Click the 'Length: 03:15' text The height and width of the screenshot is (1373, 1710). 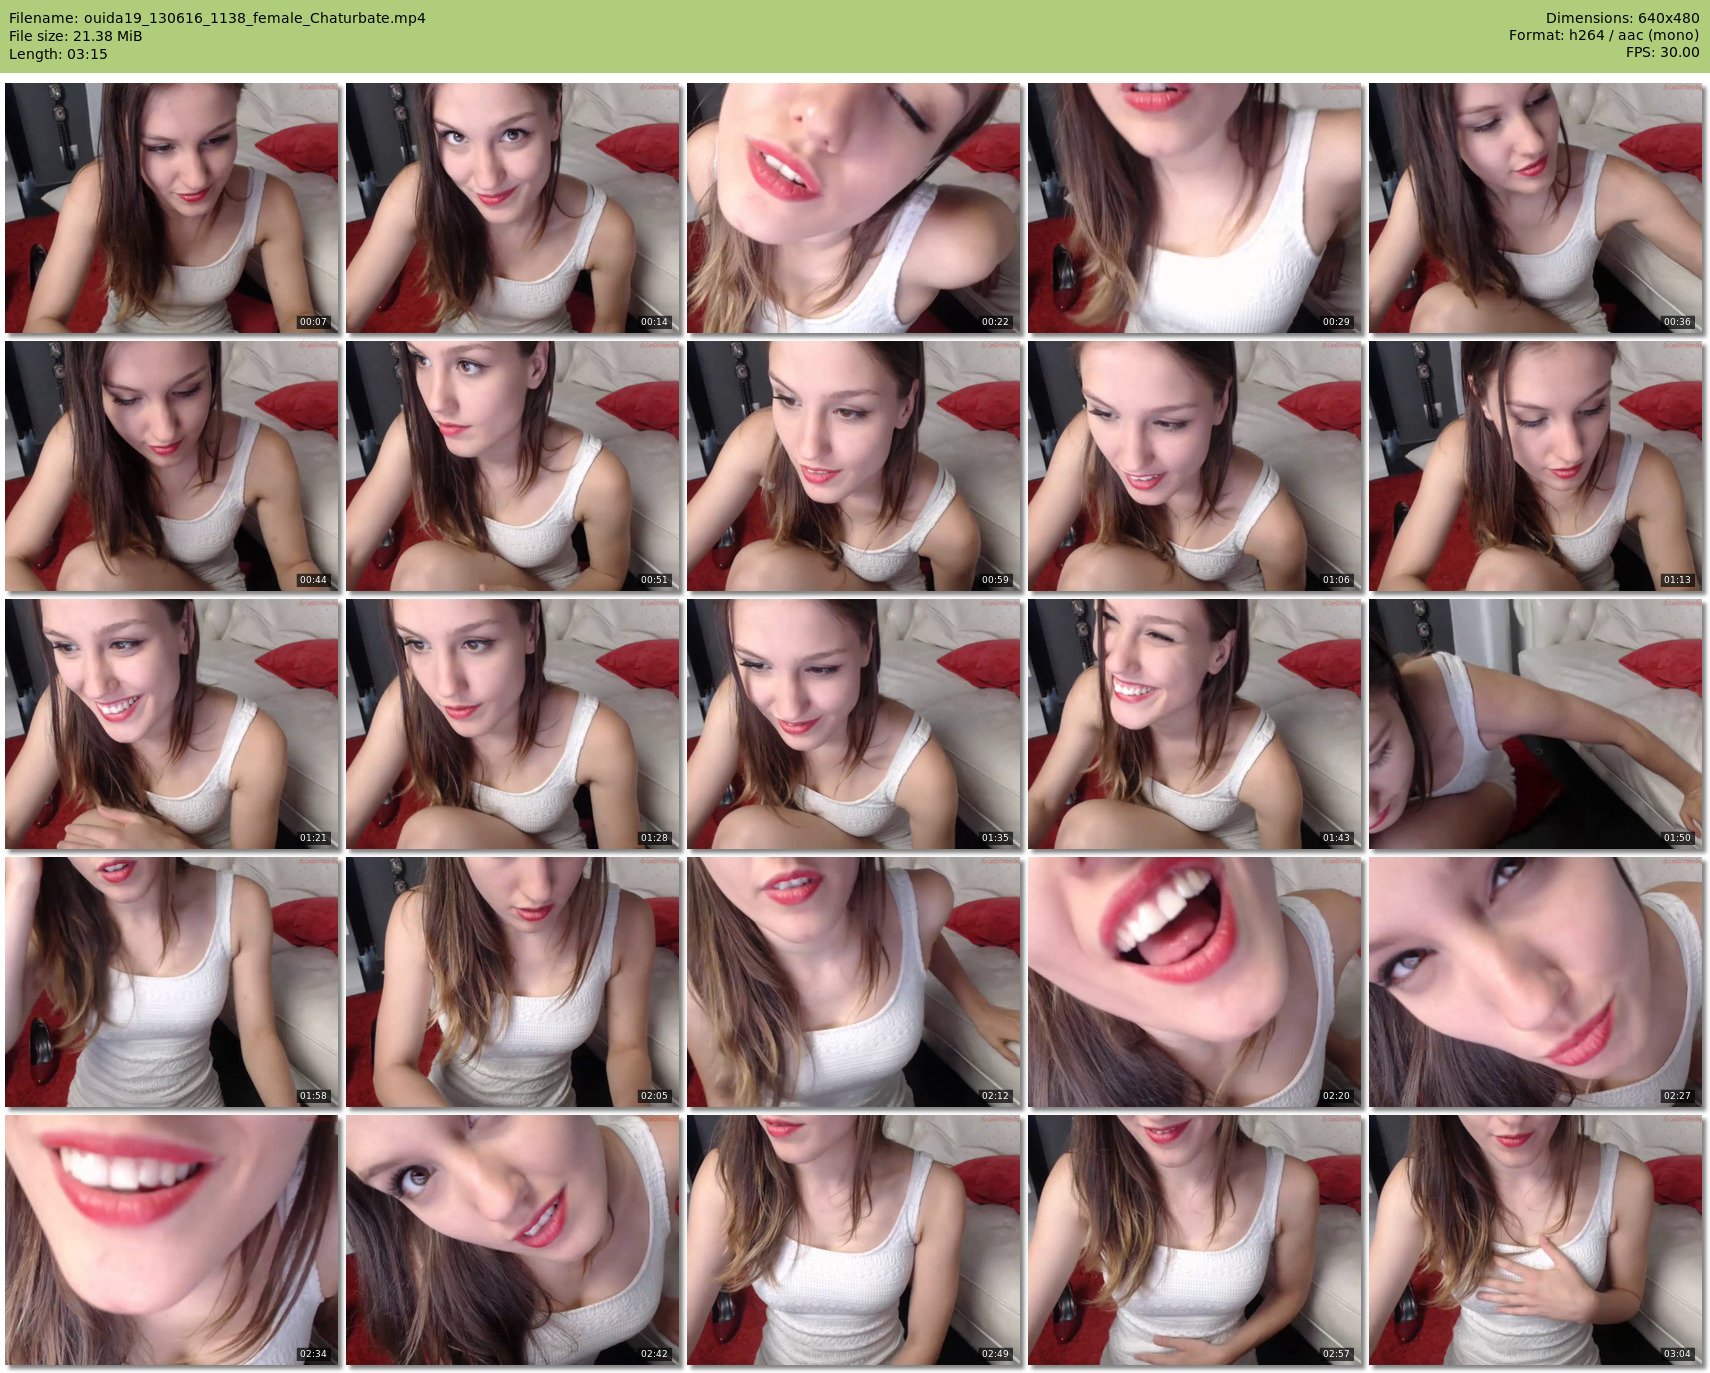[58, 54]
